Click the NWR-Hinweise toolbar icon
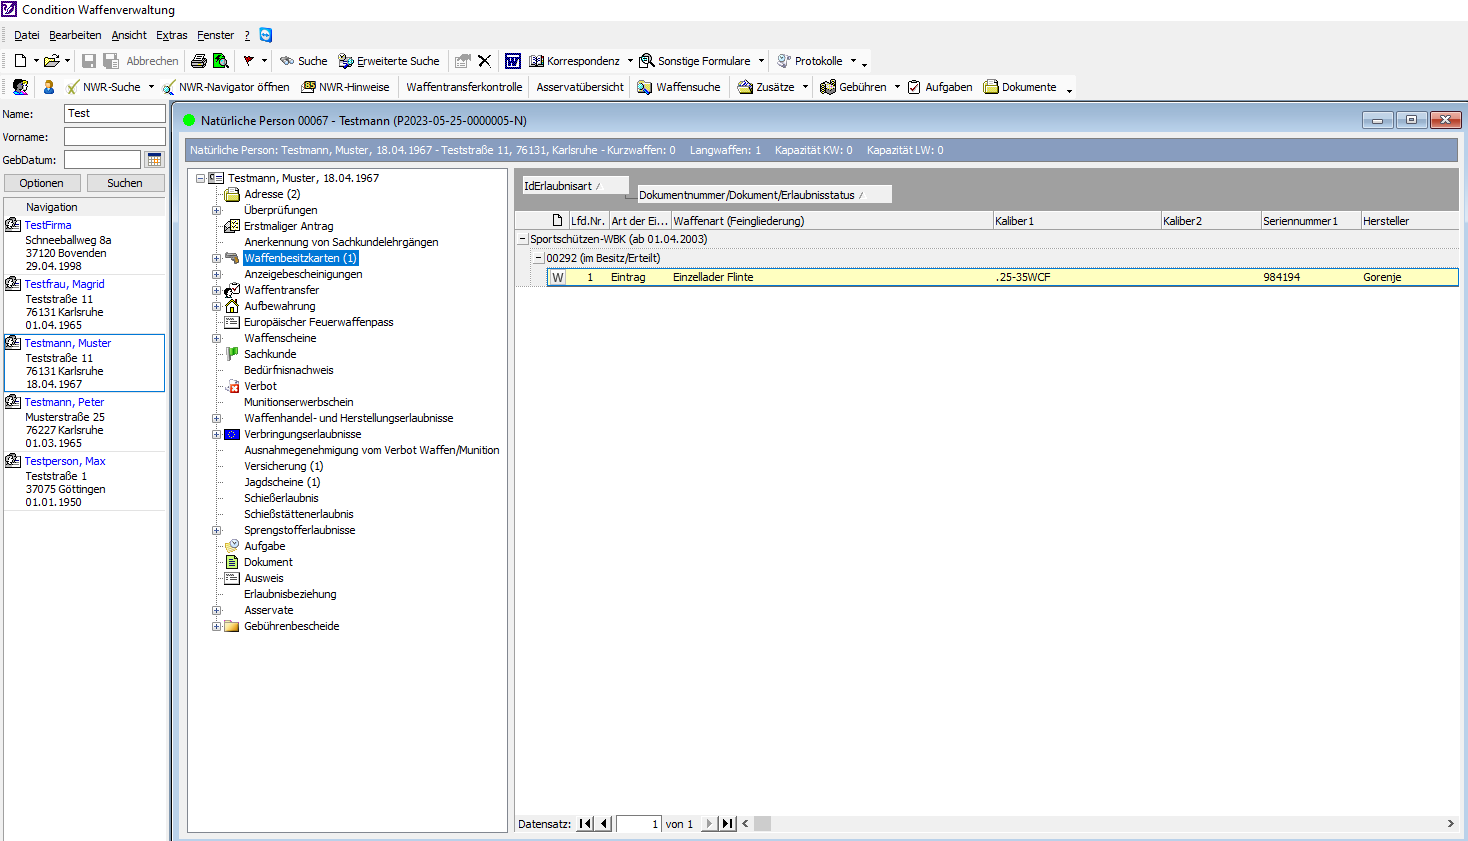 (x=309, y=87)
